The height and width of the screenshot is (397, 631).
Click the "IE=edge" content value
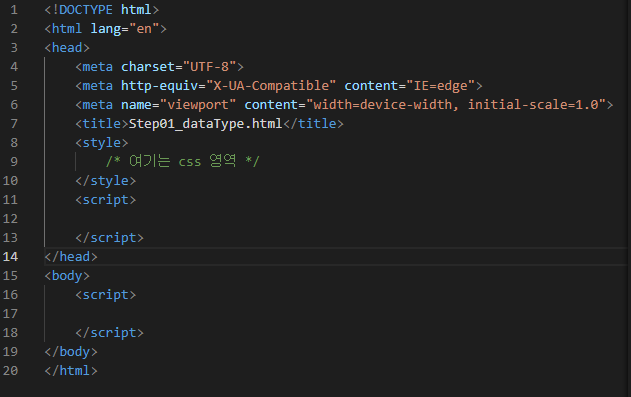click(441, 86)
